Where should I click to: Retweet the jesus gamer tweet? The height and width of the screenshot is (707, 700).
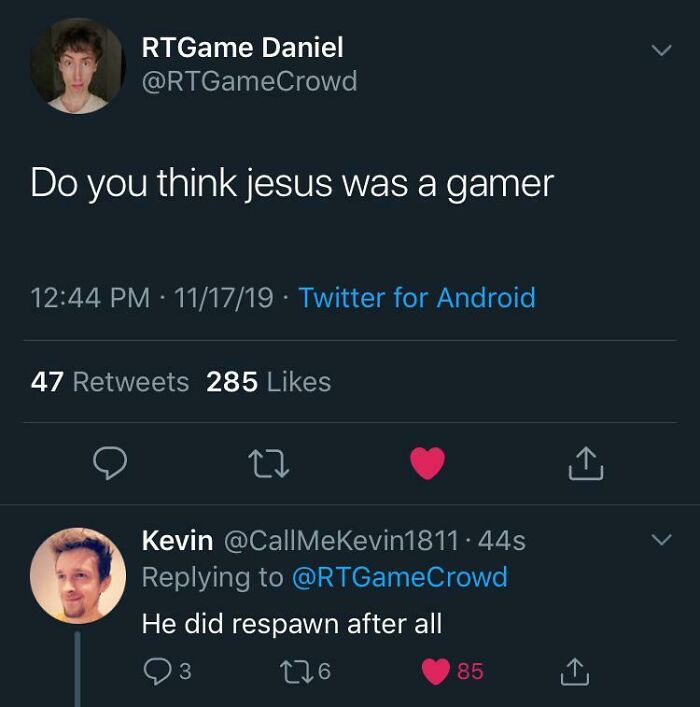coord(270,462)
